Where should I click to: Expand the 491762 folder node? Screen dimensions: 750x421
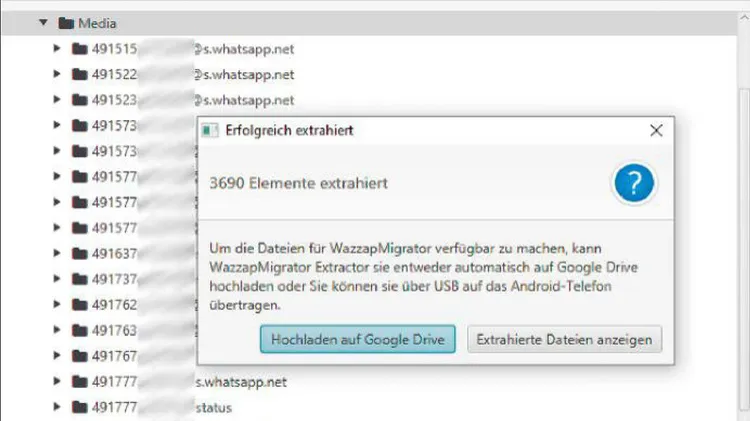point(57,304)
